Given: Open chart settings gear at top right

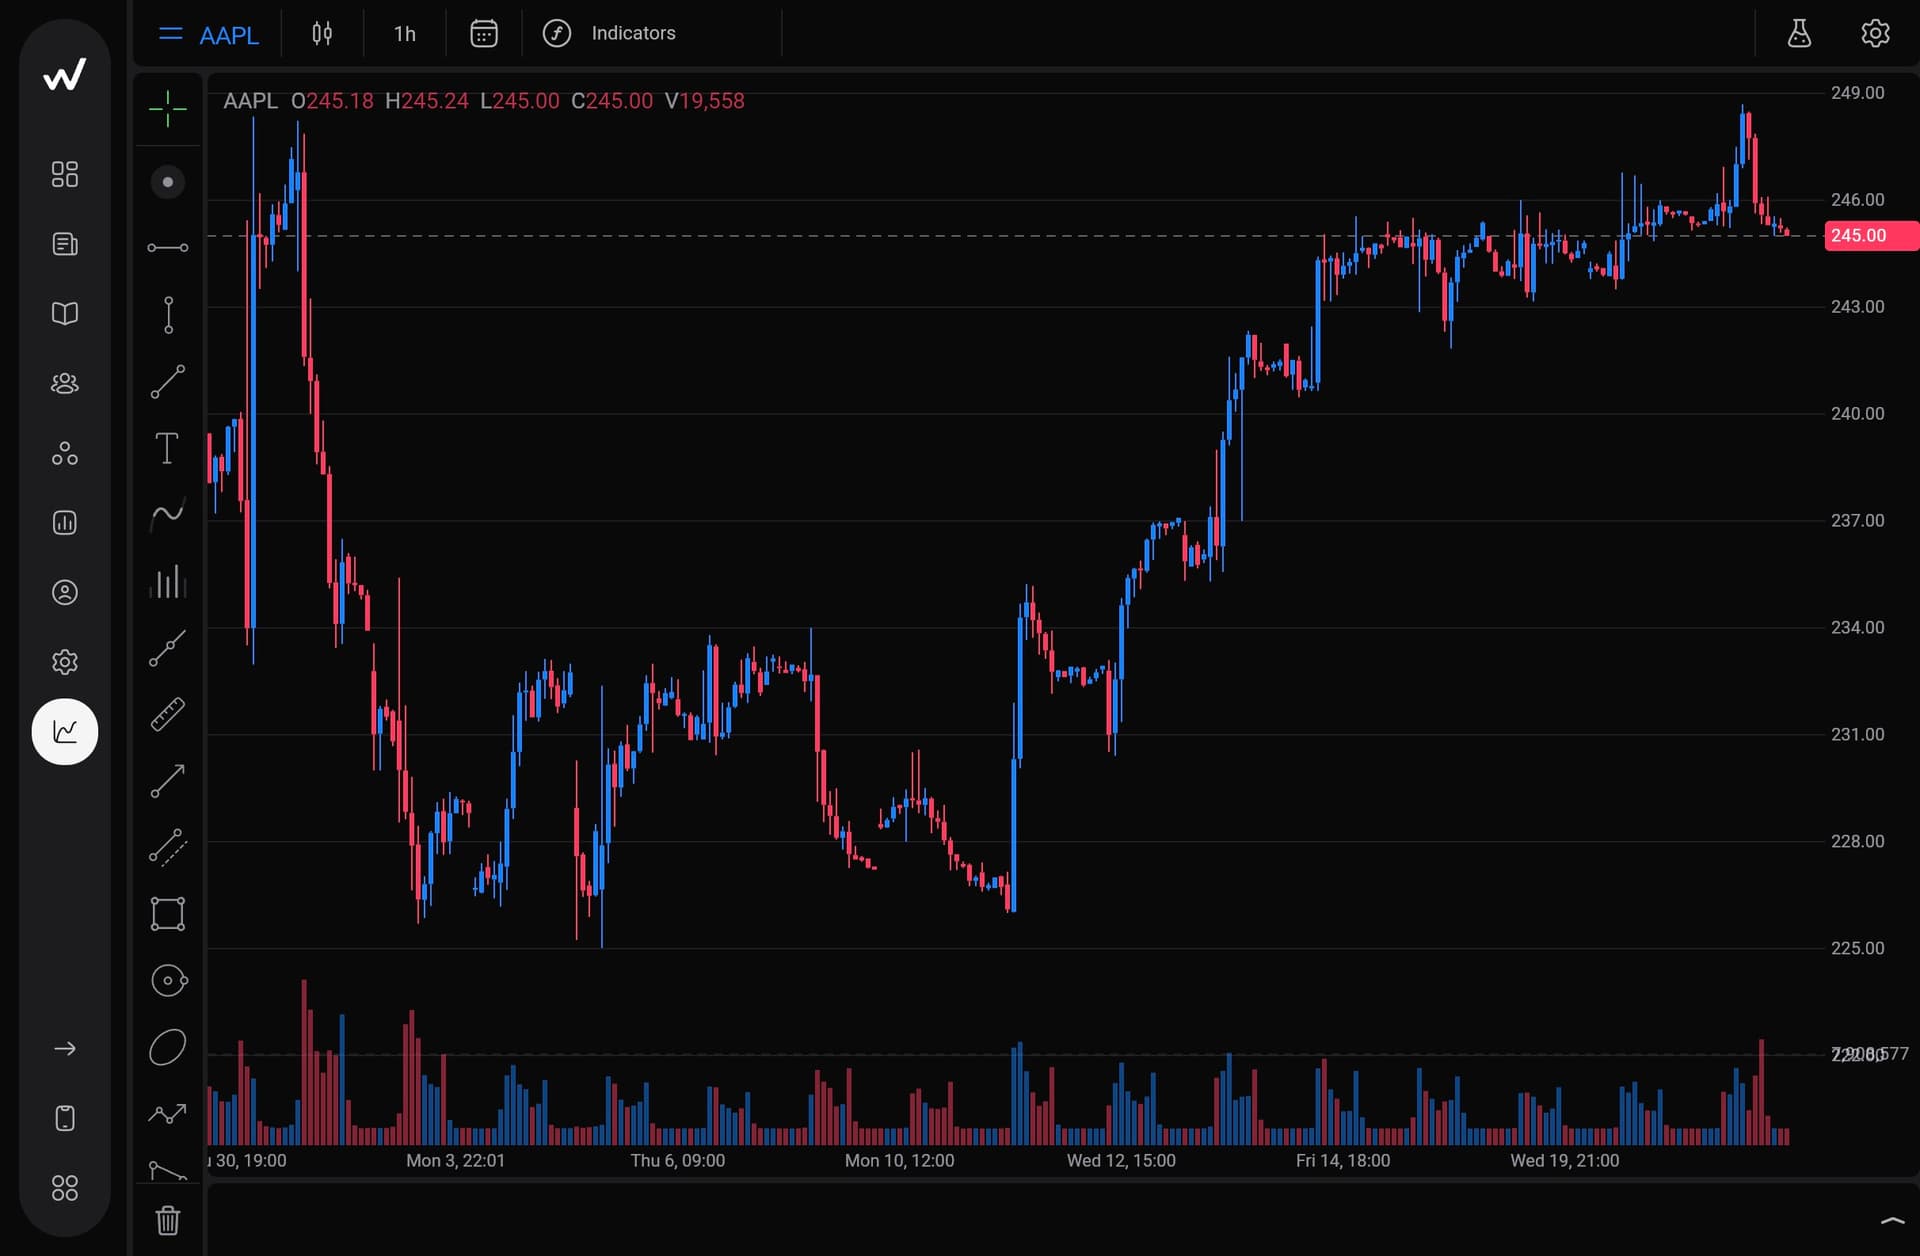Looking at the screenshot, I should pos(1875,33).
